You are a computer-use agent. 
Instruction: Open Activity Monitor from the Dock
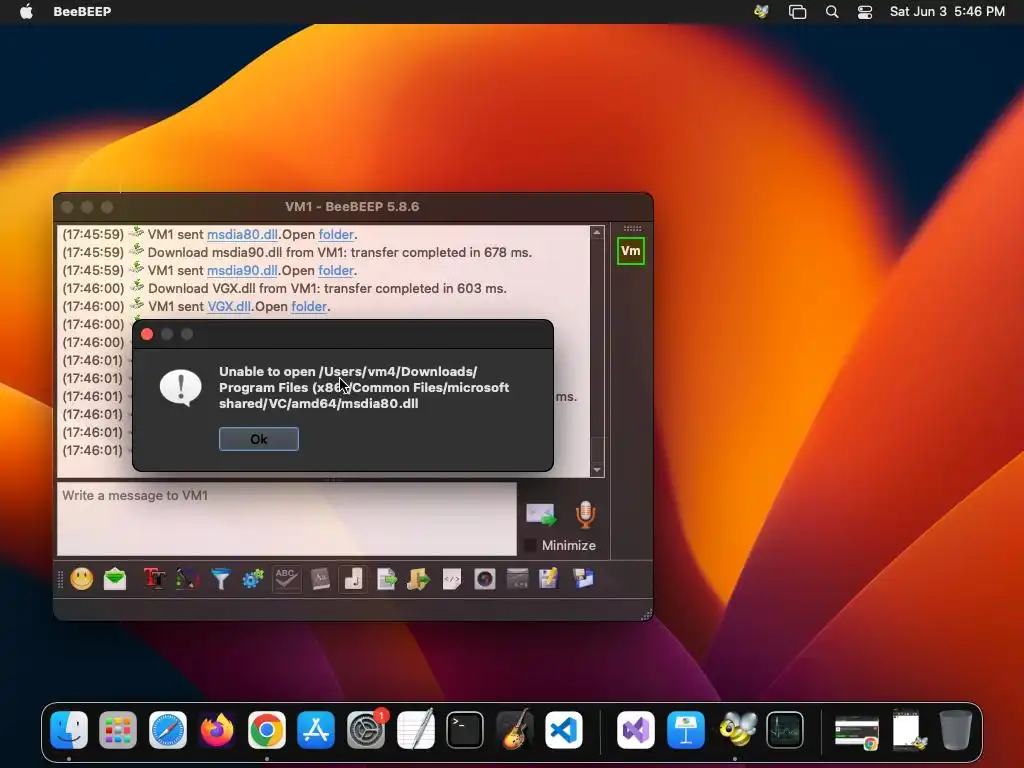785,730
